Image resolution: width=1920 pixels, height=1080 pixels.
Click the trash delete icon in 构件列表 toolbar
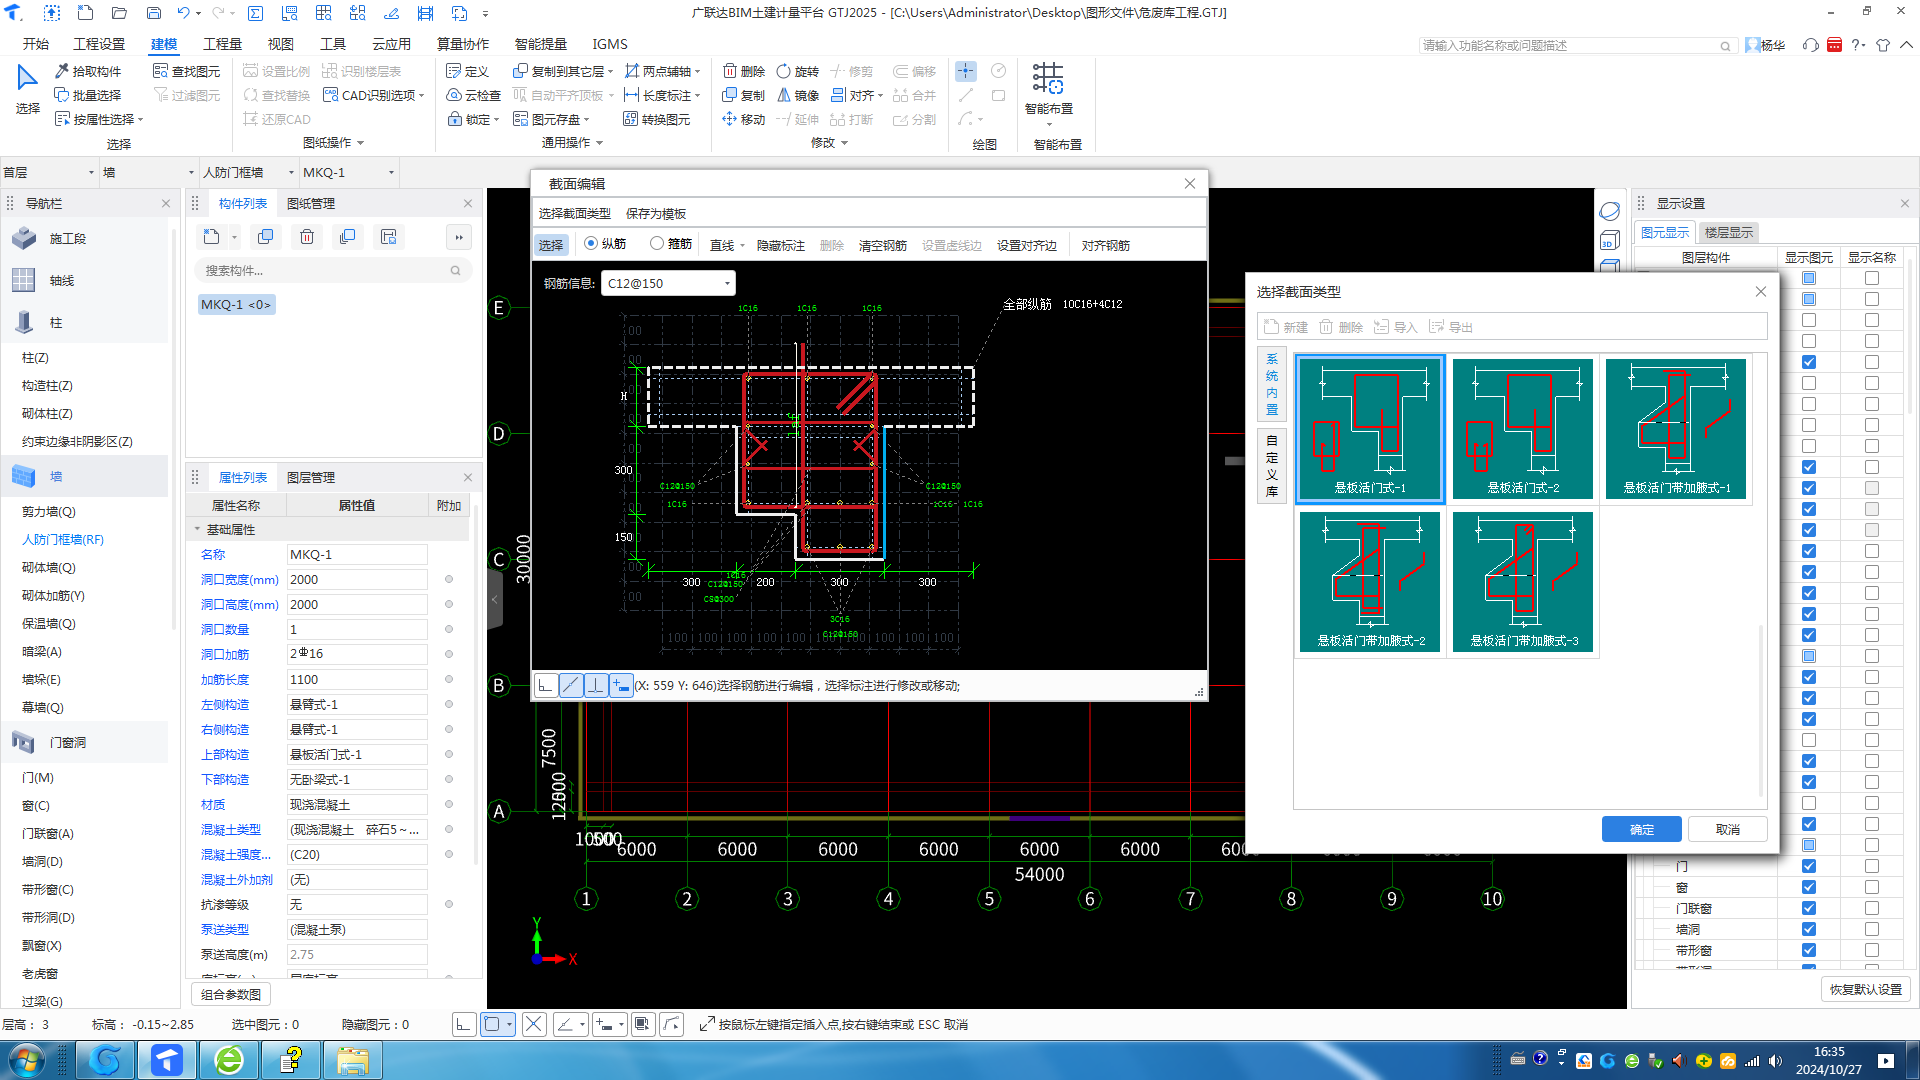click(x=307, y=237)
